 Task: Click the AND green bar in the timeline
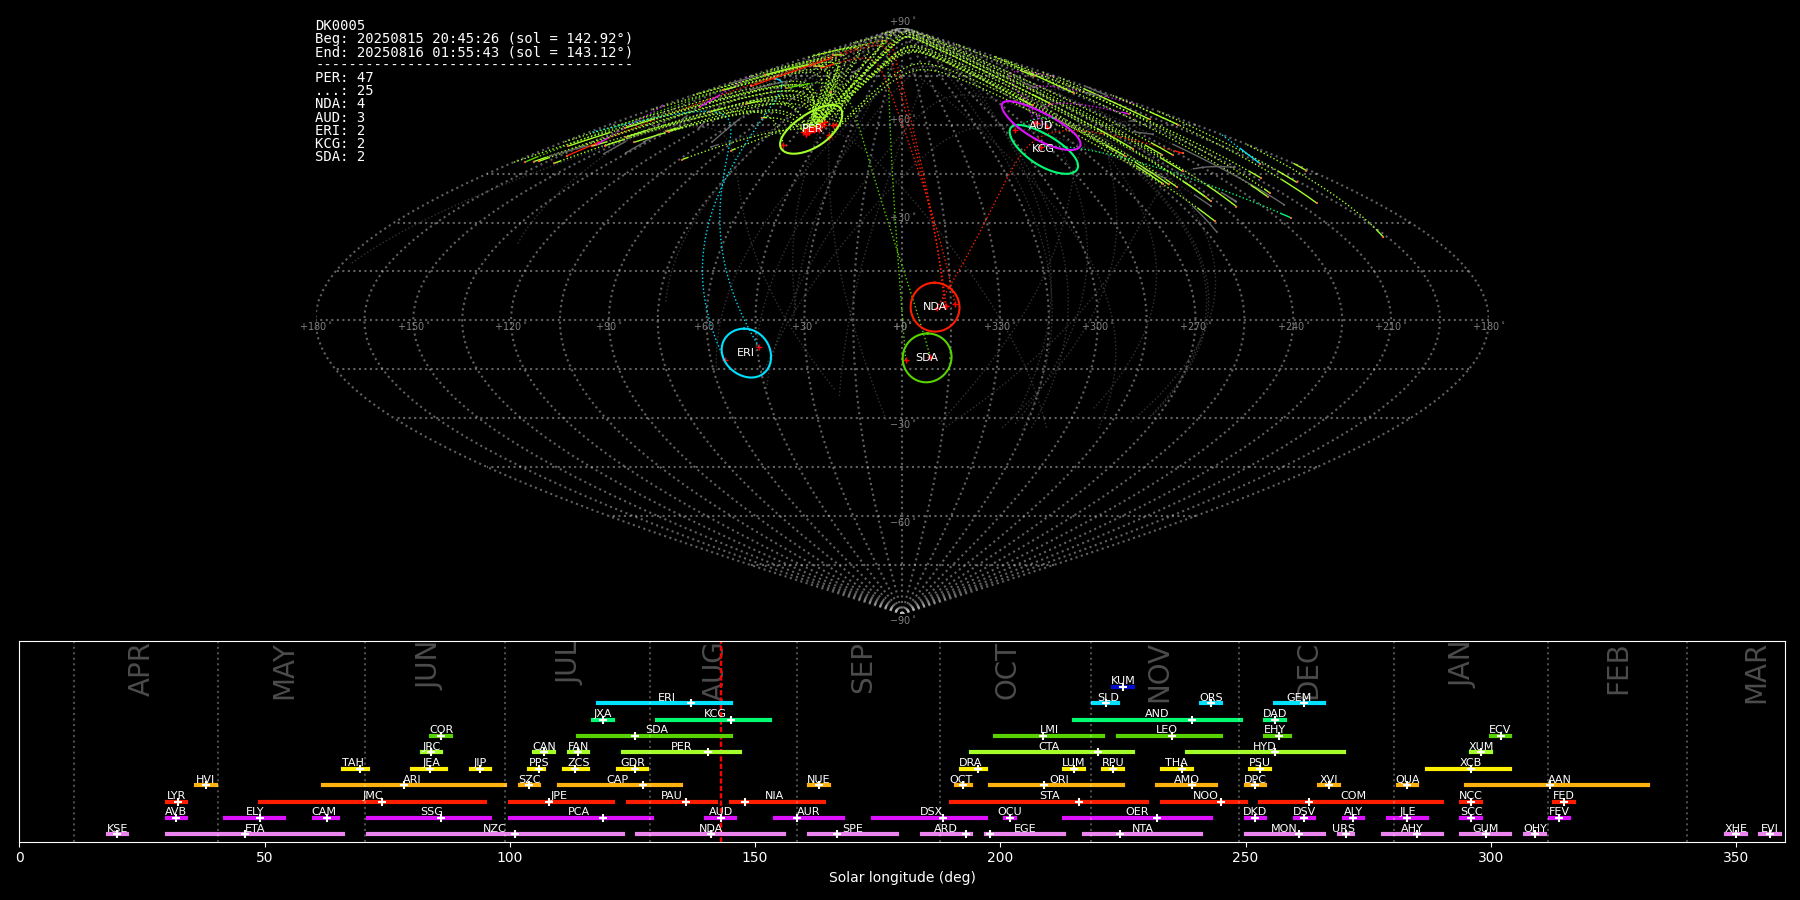click(x=1157, y=719)
